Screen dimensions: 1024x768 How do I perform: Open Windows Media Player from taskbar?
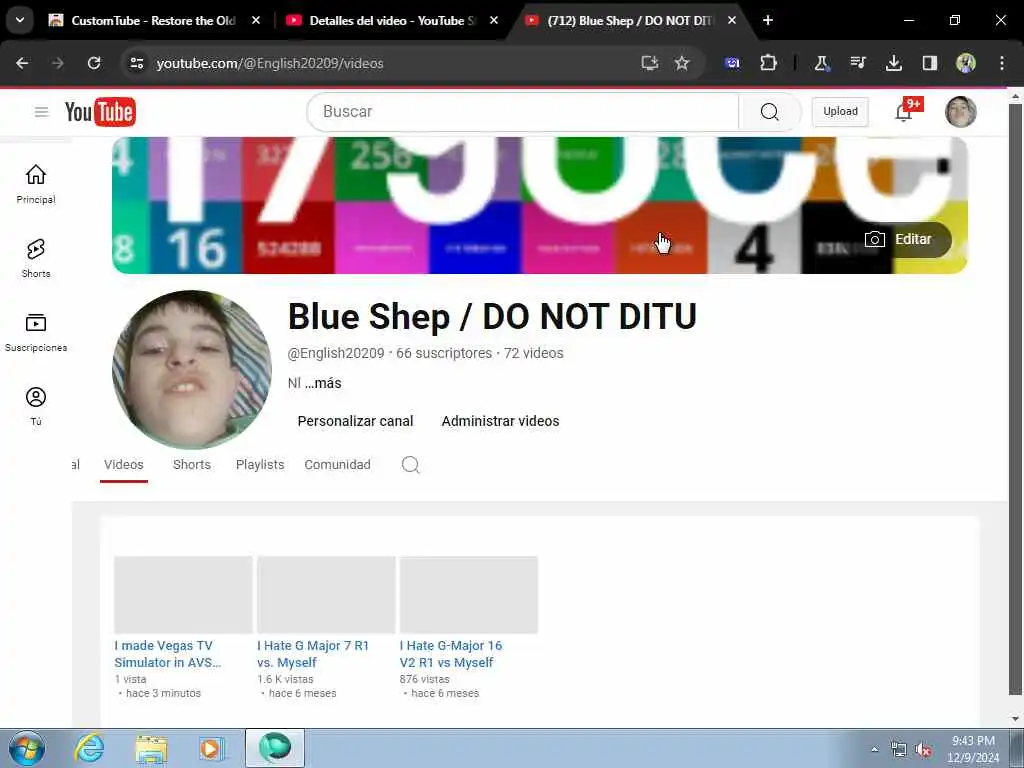(x=212, y=748)
